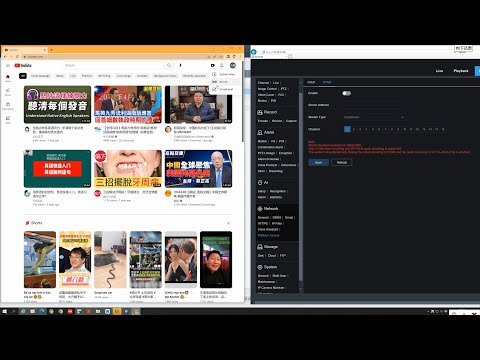Open Maintenance under System
The height and width of the screenshot is (360, 480).
click(266, 282)
